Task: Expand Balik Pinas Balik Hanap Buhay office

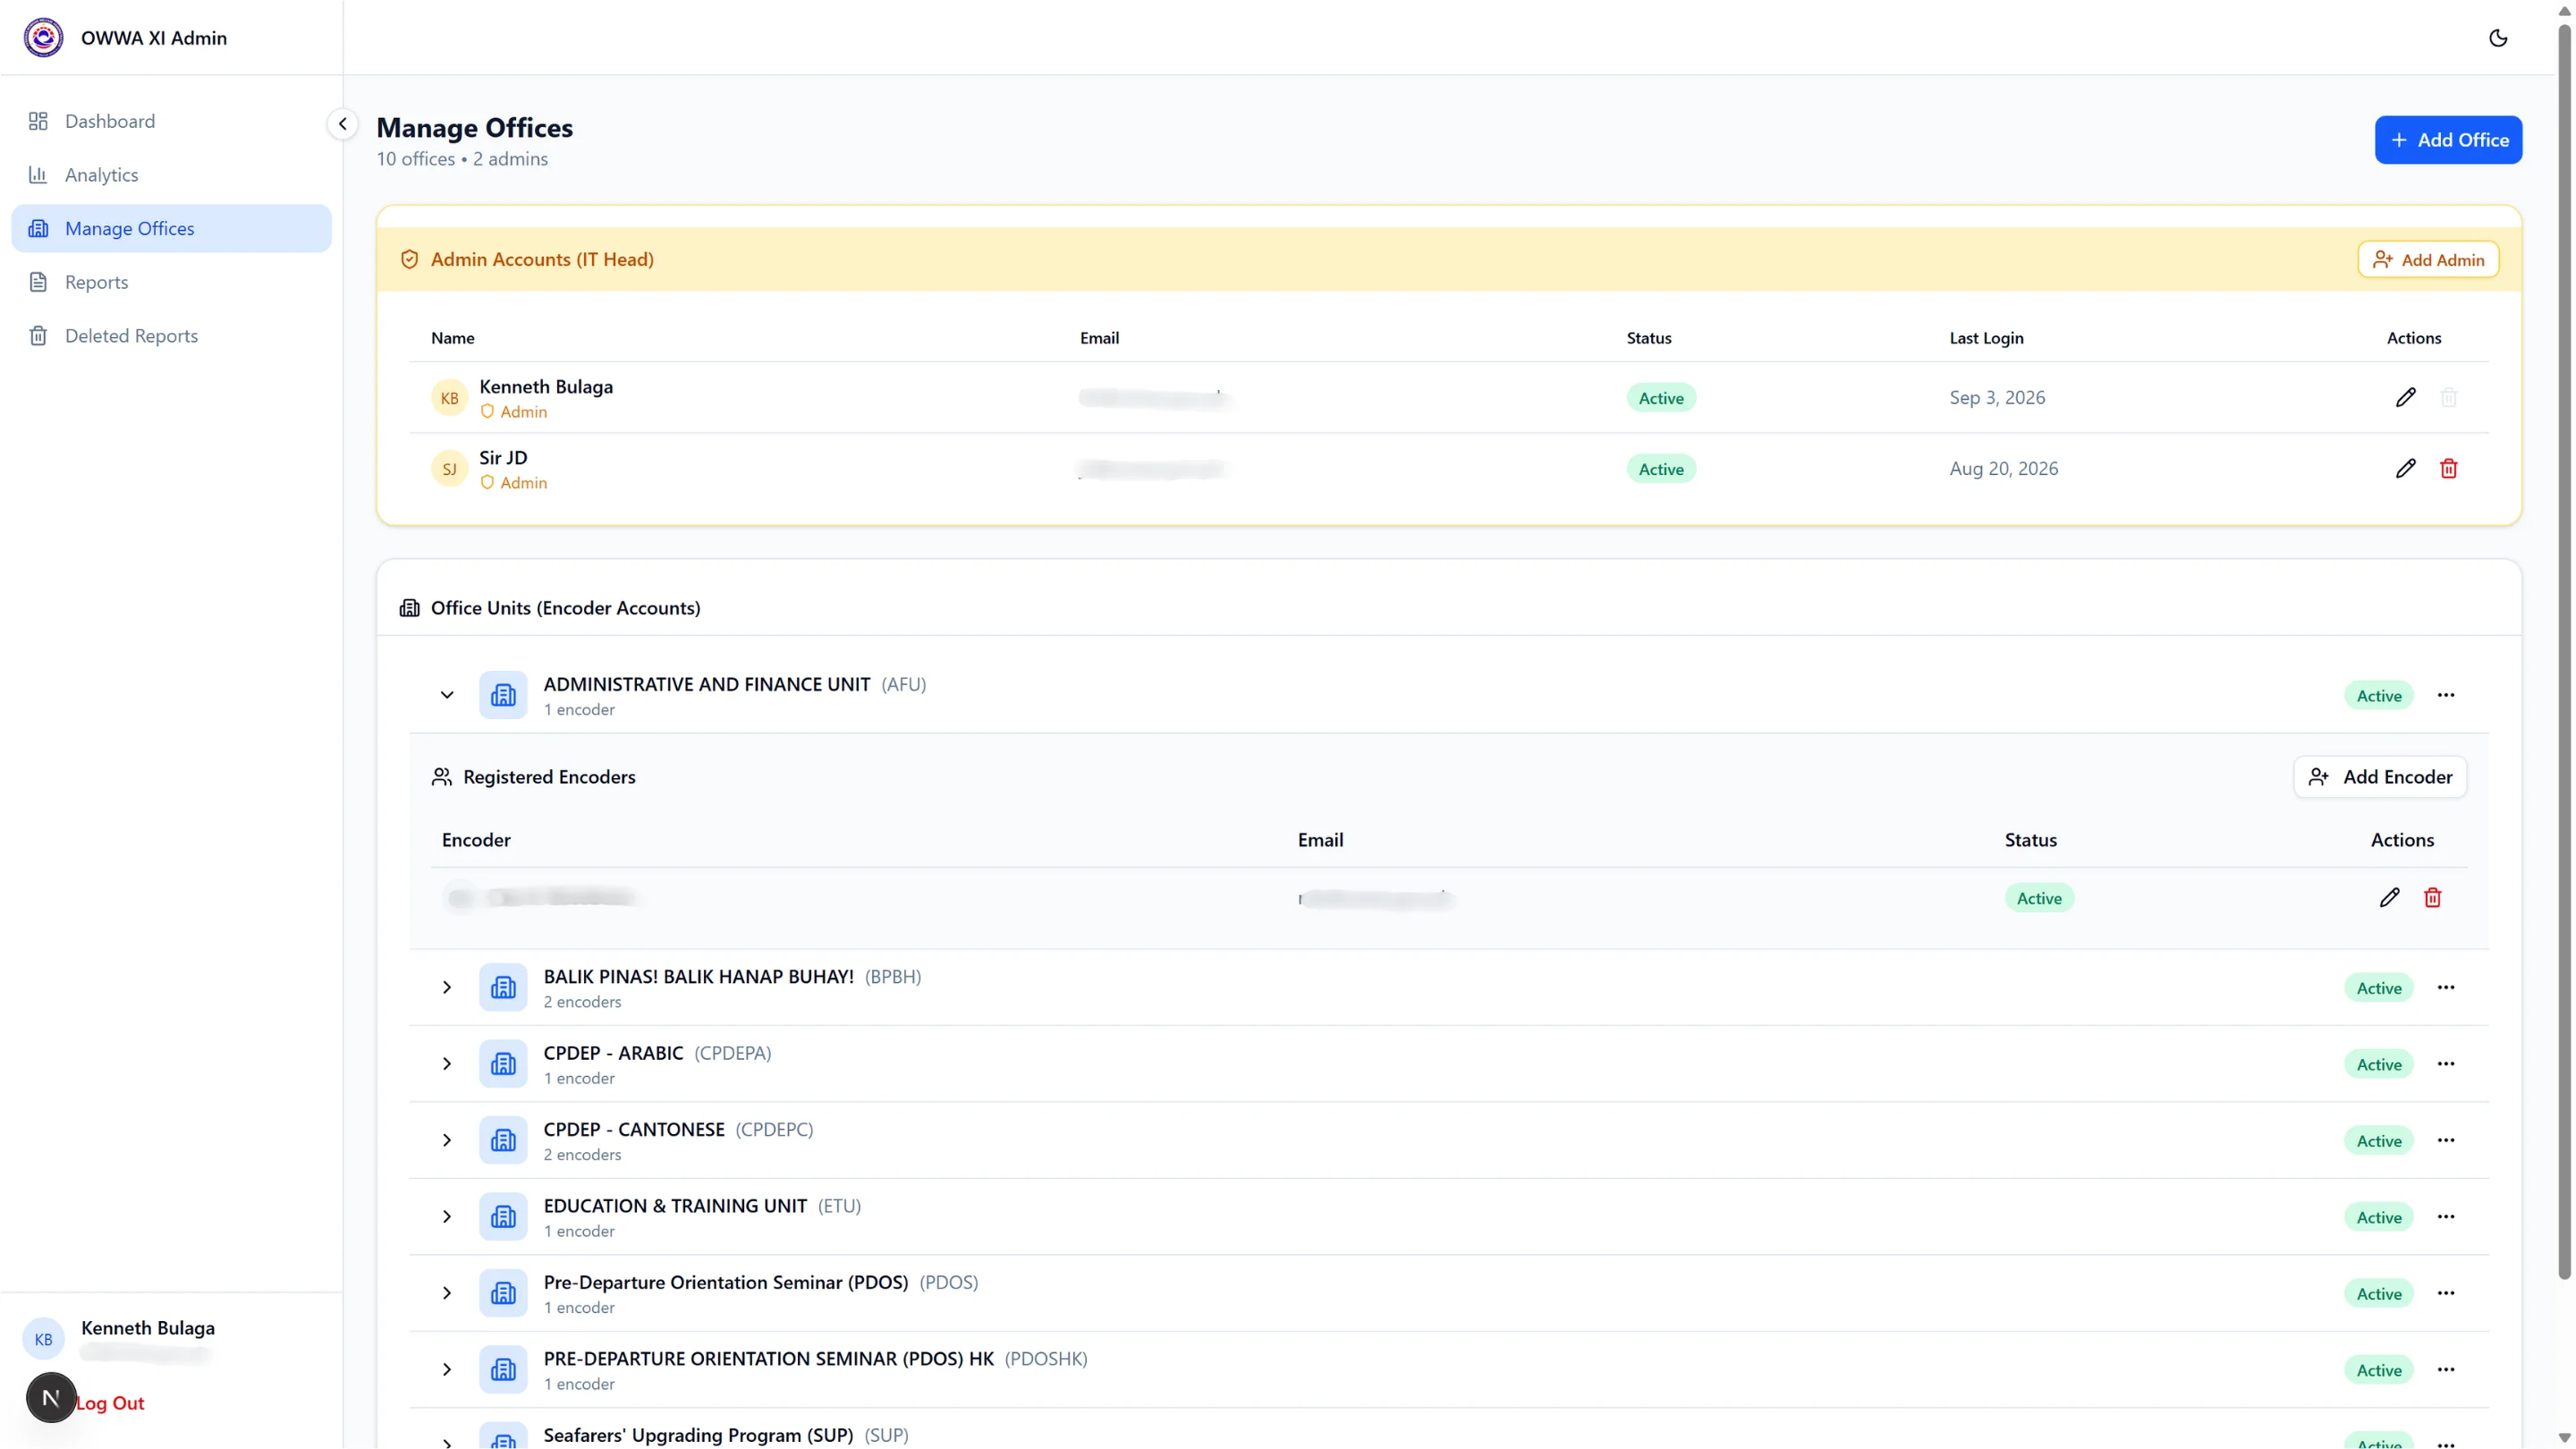Action: (x=447, y=987)
